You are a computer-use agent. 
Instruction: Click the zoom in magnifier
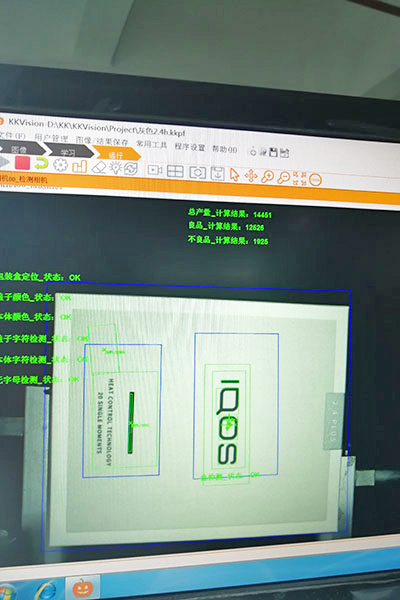(268, 177)
